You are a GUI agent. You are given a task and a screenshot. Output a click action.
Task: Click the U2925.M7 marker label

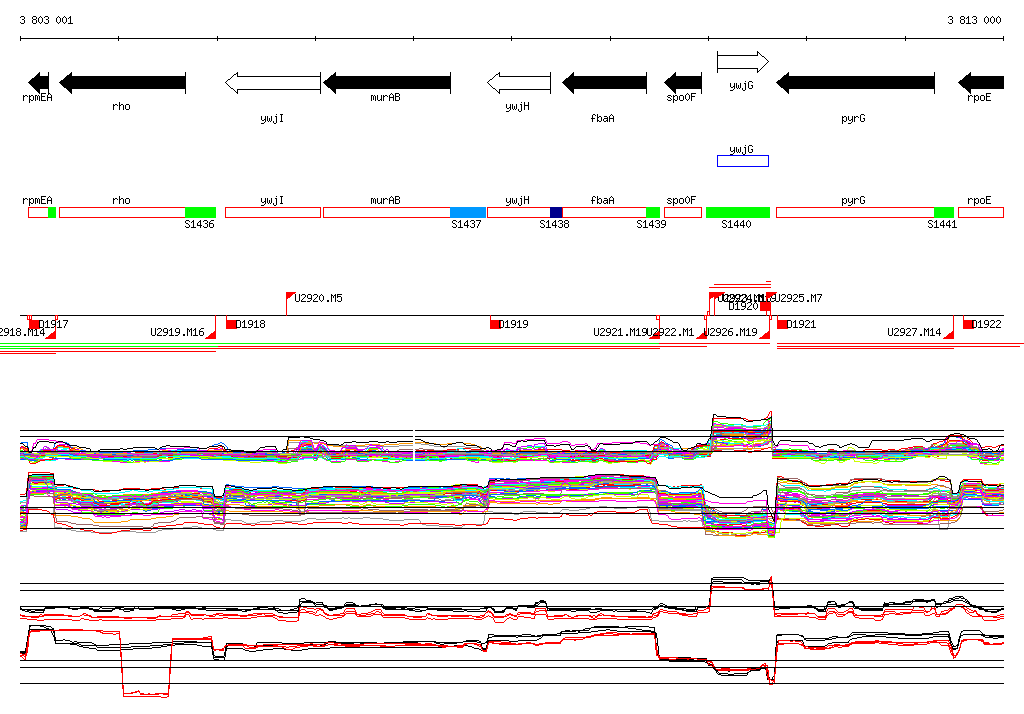(798, 298)
